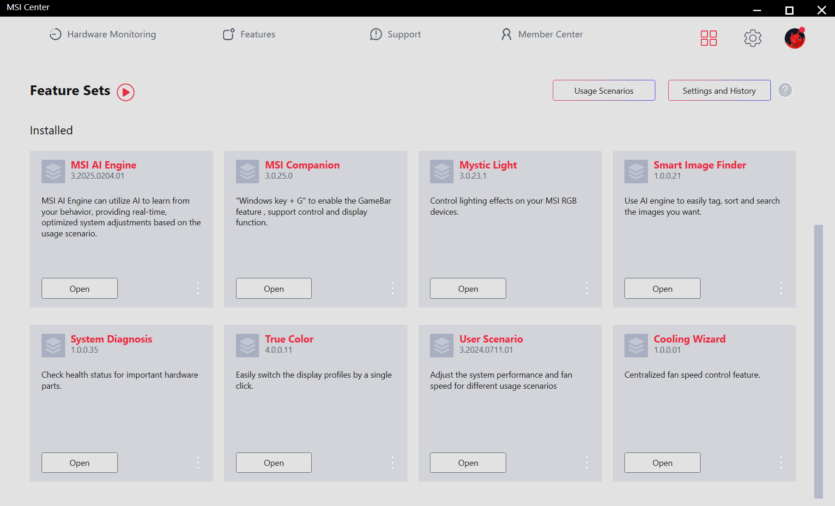Open the grid view icon in header
The image size is (835, 506).
(708, 38)
